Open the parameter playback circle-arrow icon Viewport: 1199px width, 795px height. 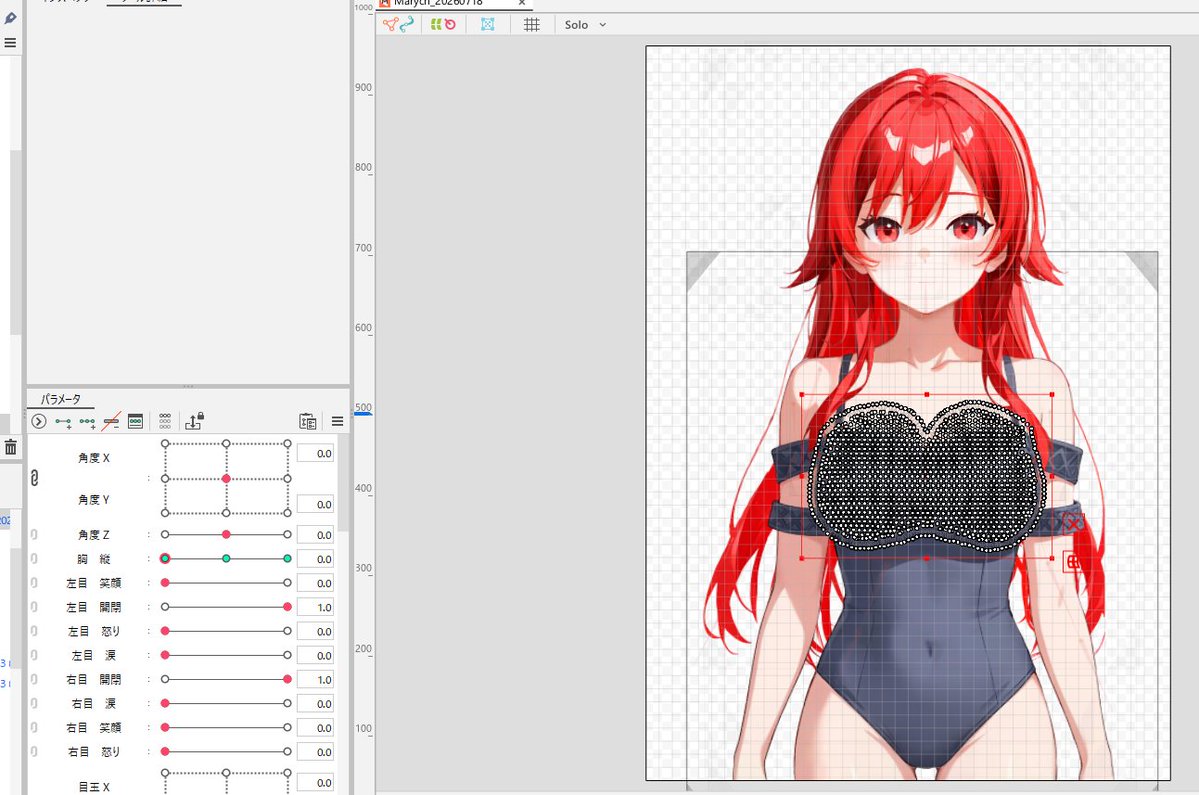tap(39, 421)
